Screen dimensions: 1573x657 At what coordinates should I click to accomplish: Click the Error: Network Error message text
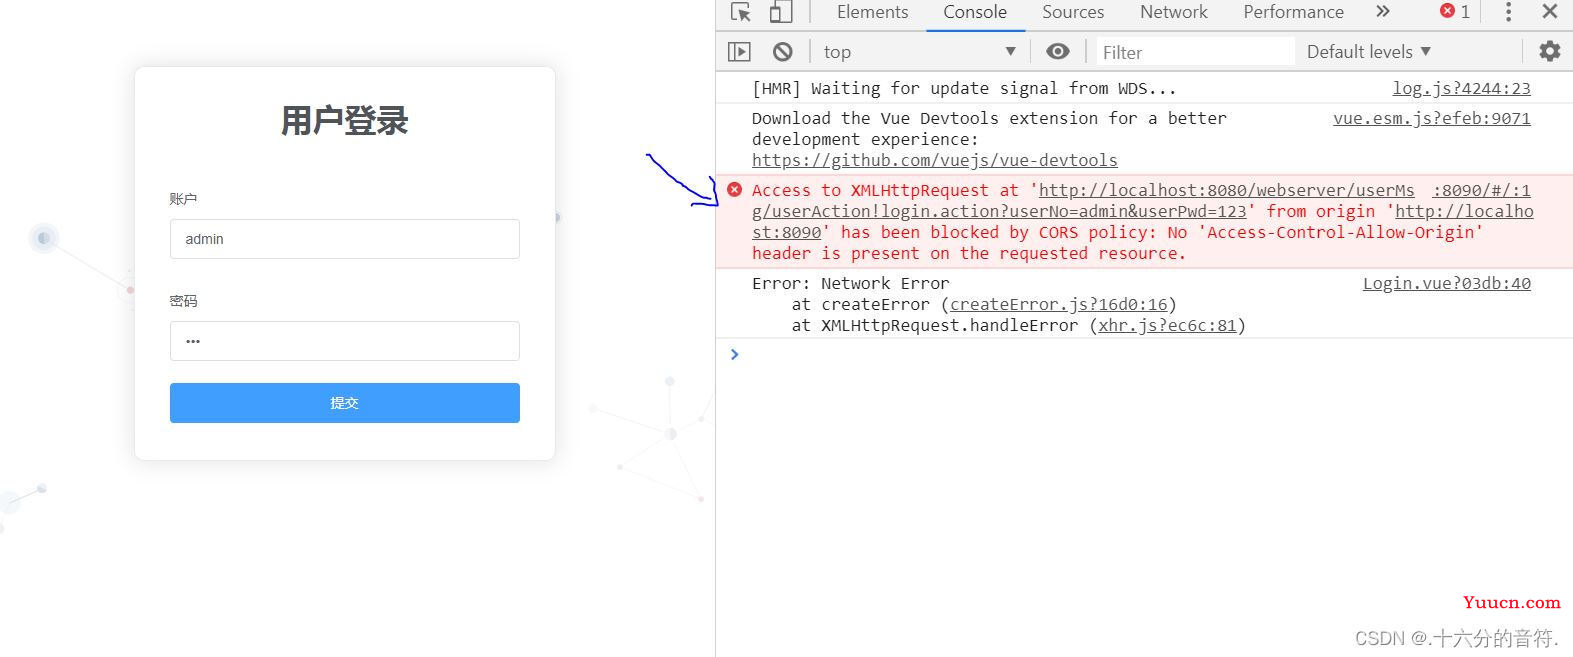851,283
